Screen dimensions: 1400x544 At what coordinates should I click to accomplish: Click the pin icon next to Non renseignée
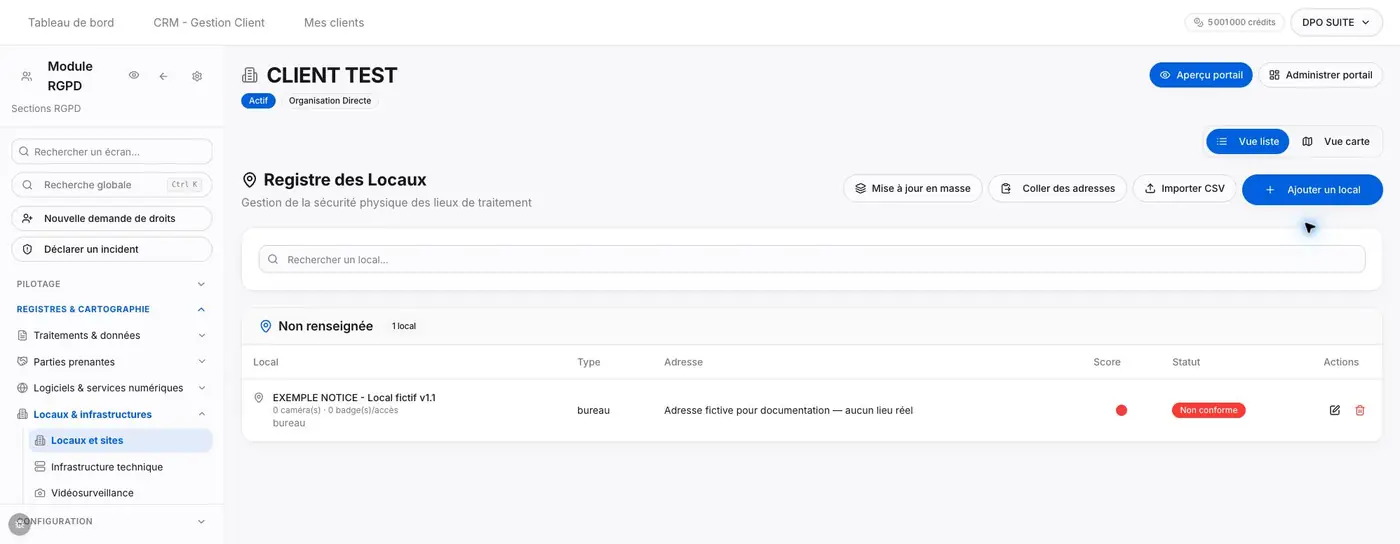tap(266, 326)
